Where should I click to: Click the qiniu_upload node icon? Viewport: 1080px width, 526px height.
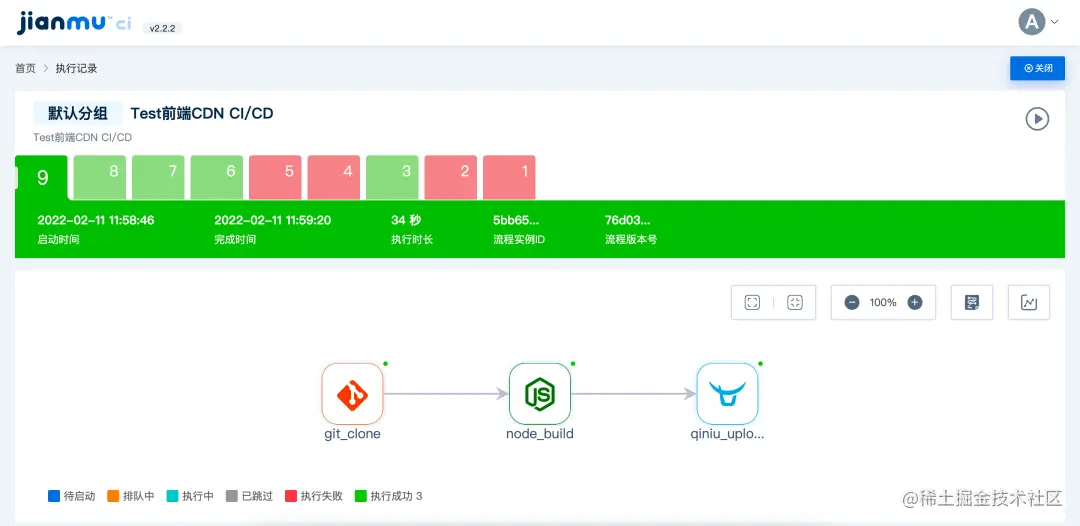727,394
